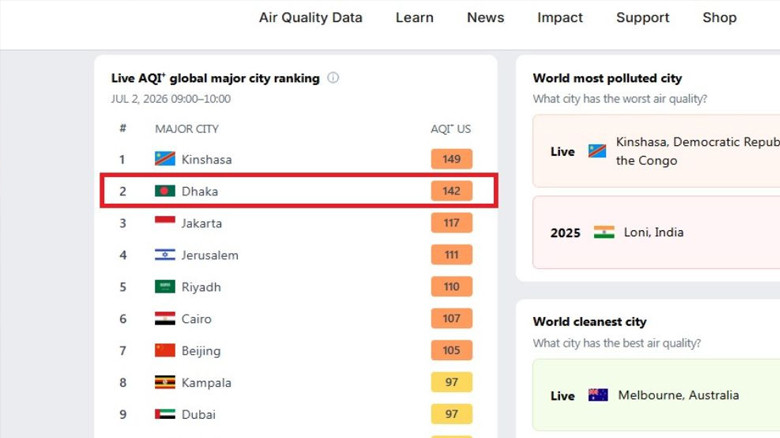Screen dimensions: 780x438
Task: Open the Loni, India 2025 card
Action: 656,232
